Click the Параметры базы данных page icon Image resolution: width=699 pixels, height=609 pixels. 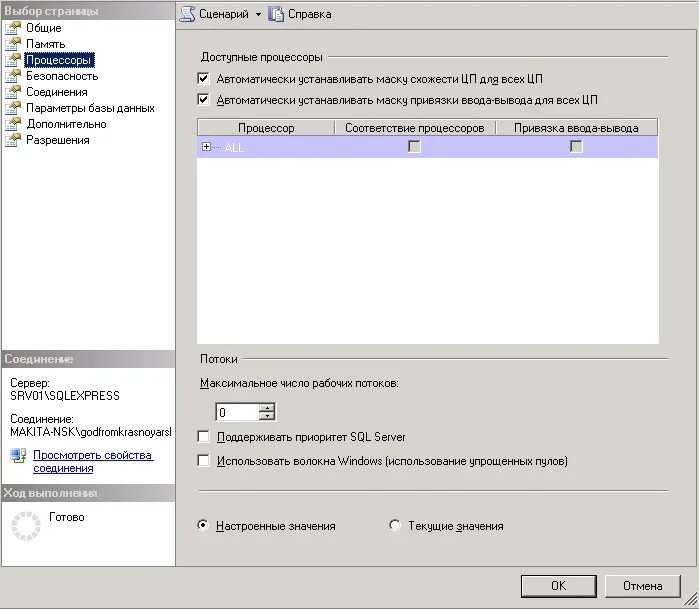point(13,108)
